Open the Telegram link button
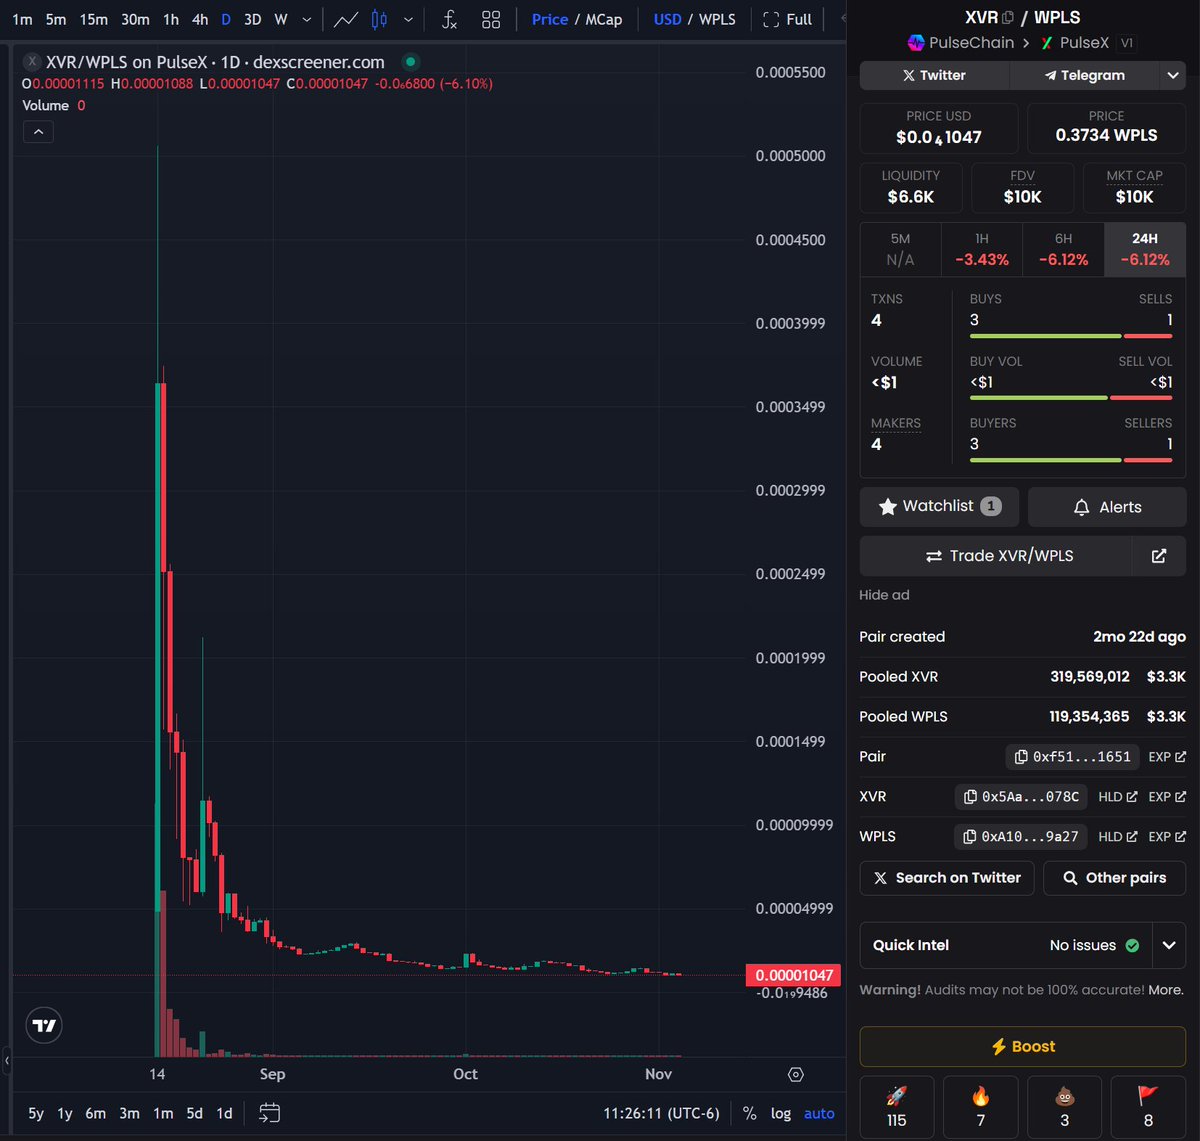The height and width of the screenshot is (1141, 1200). coord(1085,75)
